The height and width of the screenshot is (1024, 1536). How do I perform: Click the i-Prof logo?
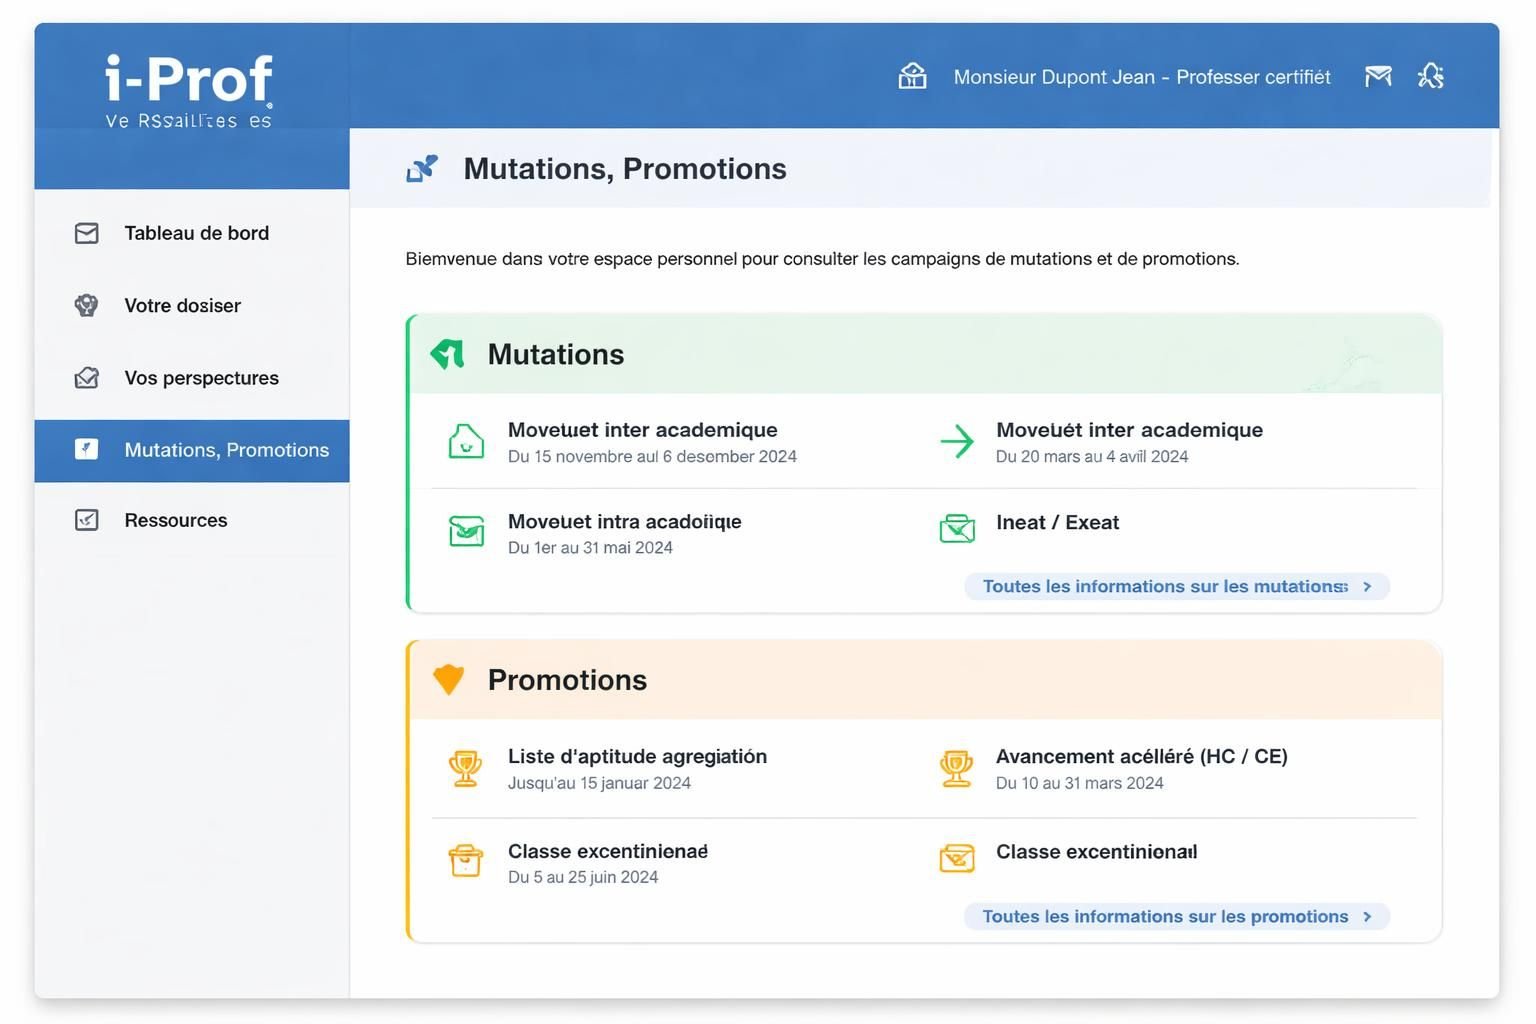click(188, 80)
